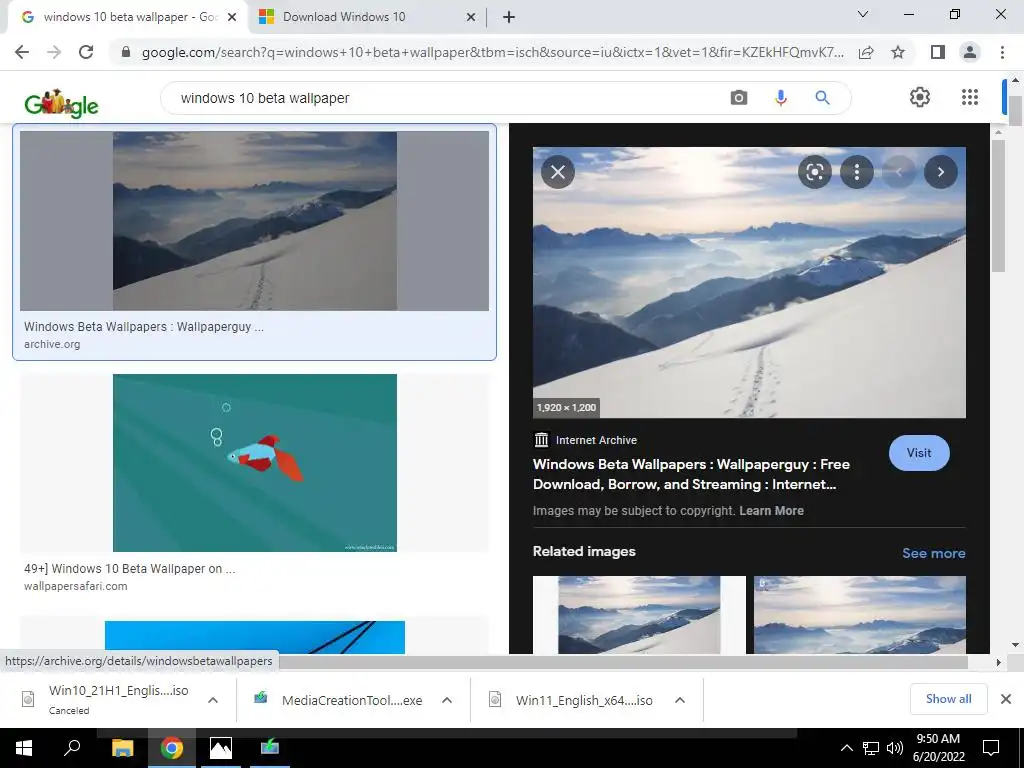Viewport: 1024px width, 768px height.
Task: Open the wallpapersafari.com result link
Action: [76, 586]
